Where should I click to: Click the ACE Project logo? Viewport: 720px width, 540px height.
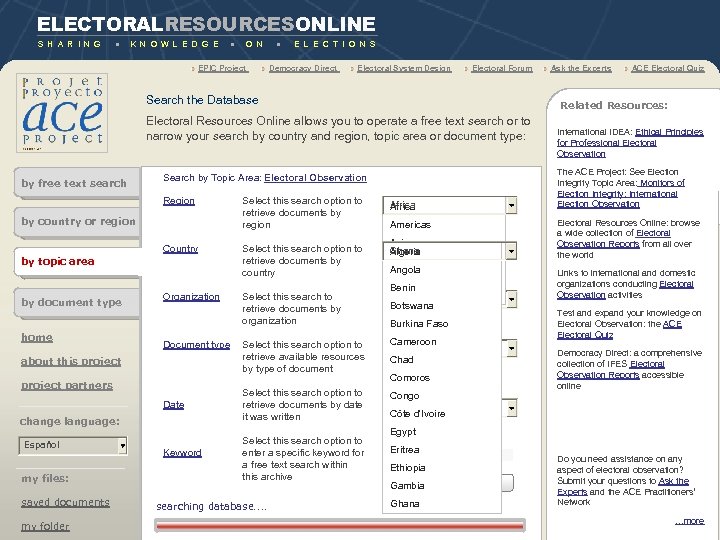[x=62, y=112]
